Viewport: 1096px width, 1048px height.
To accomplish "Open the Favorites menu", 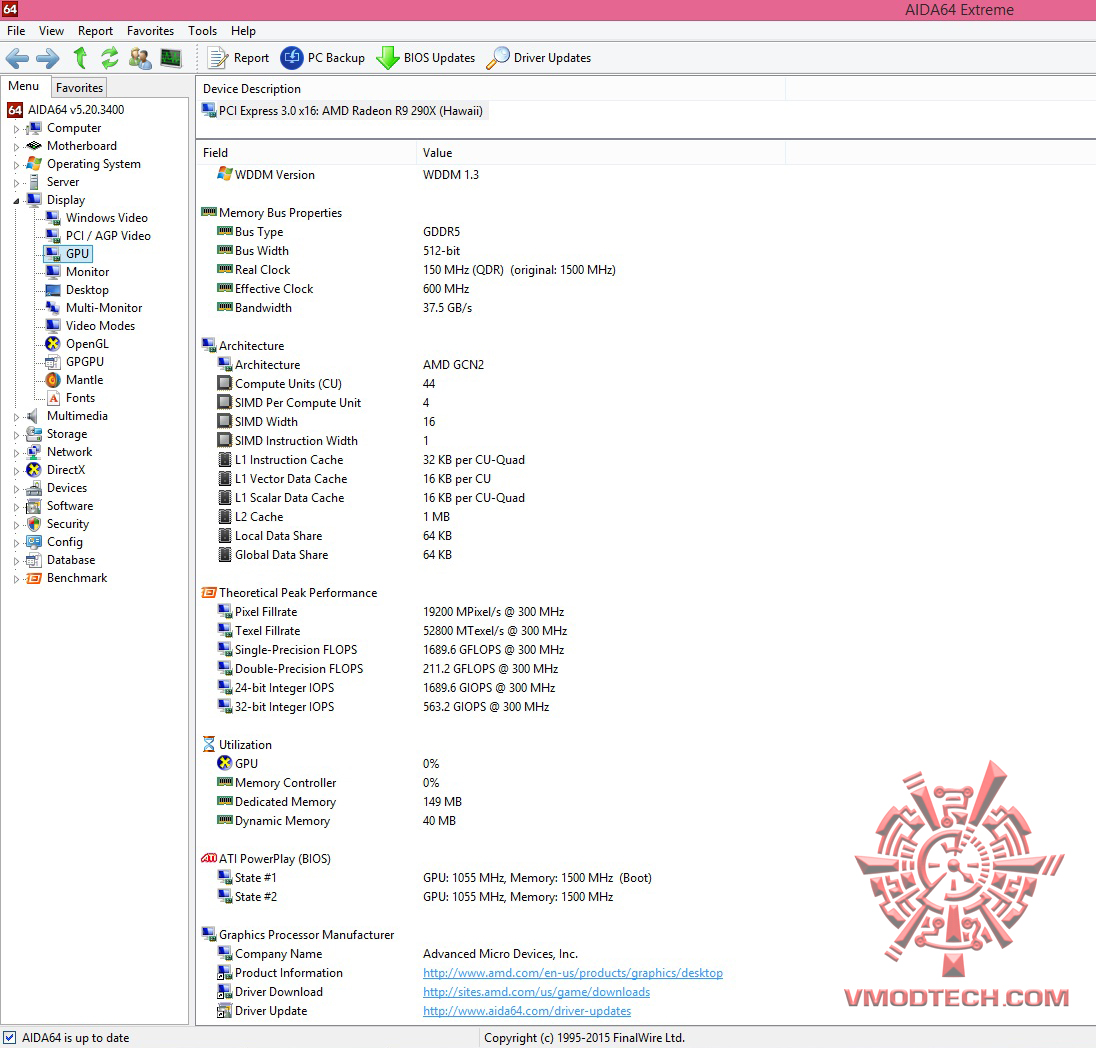I will 150,31.
